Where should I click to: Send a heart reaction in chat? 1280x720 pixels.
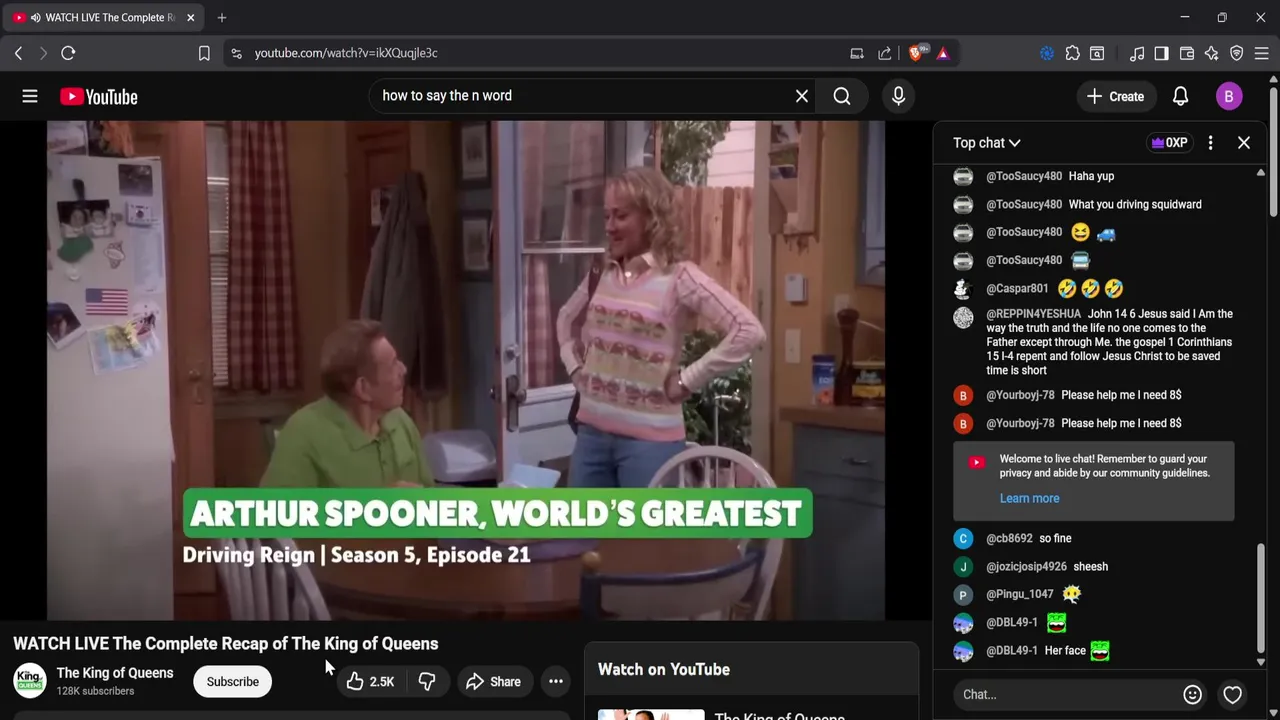tap(1232, 694)
